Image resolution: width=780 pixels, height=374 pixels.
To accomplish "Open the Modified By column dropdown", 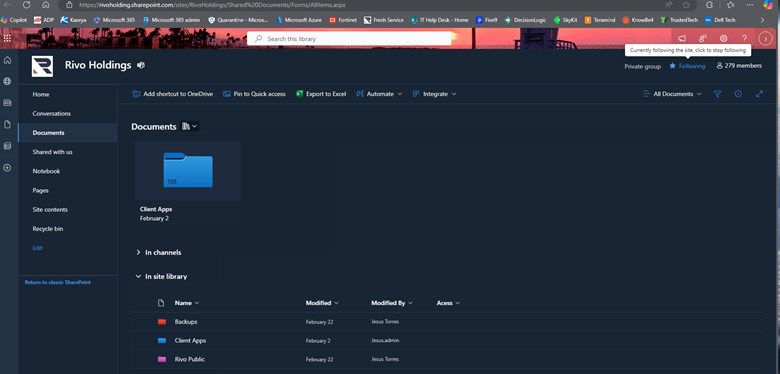I will pos(392,303).
